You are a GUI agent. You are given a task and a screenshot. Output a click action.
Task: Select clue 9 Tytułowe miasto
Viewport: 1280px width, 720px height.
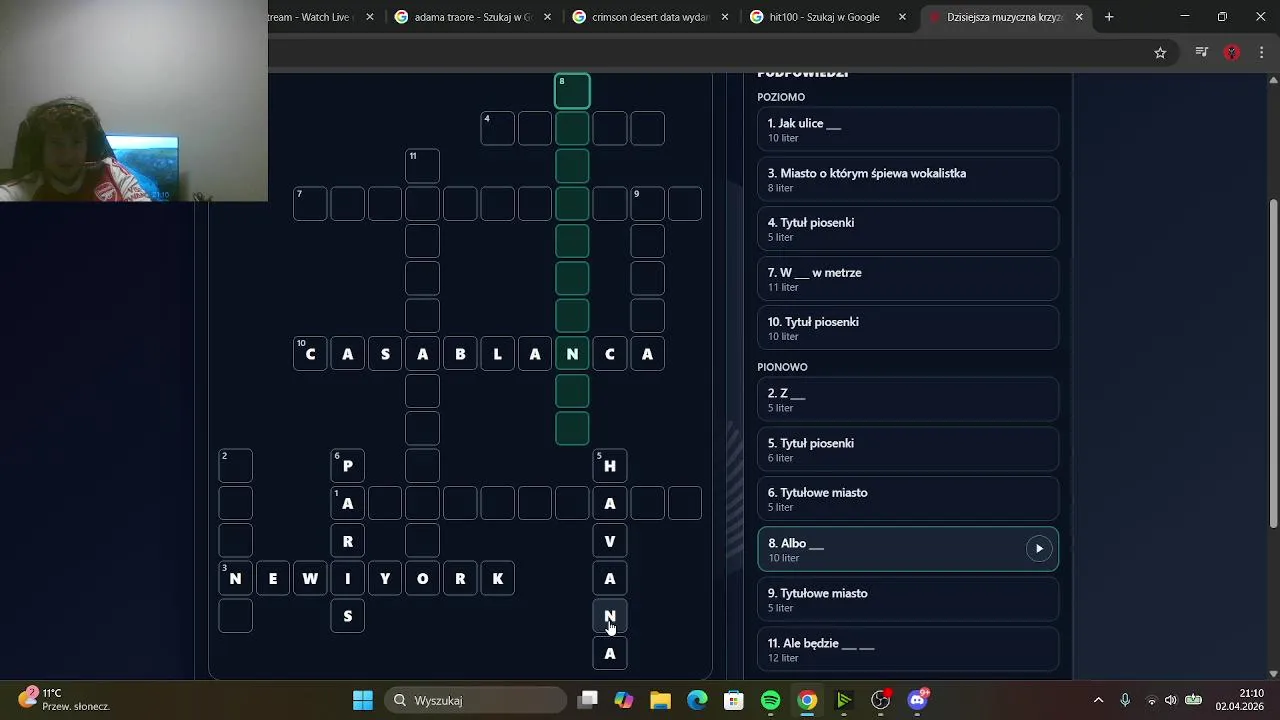[x=908, y=600]
